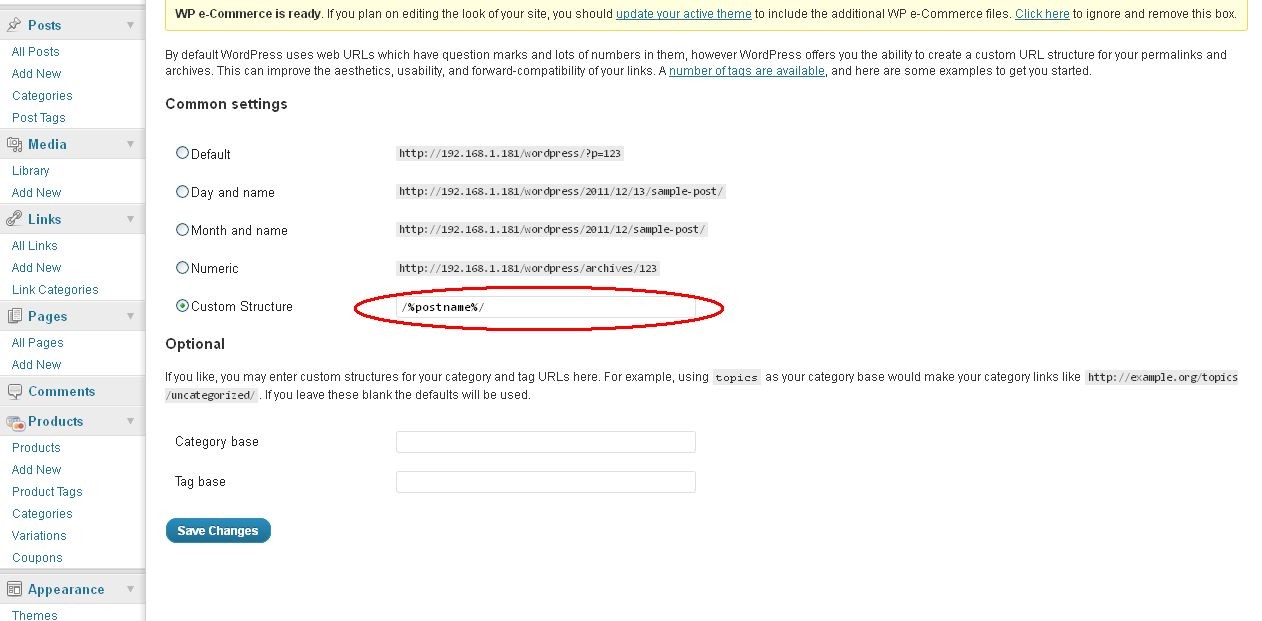The image size is (1262, 621).
Task: Click Add New under Links
Action: coord(37,267)
